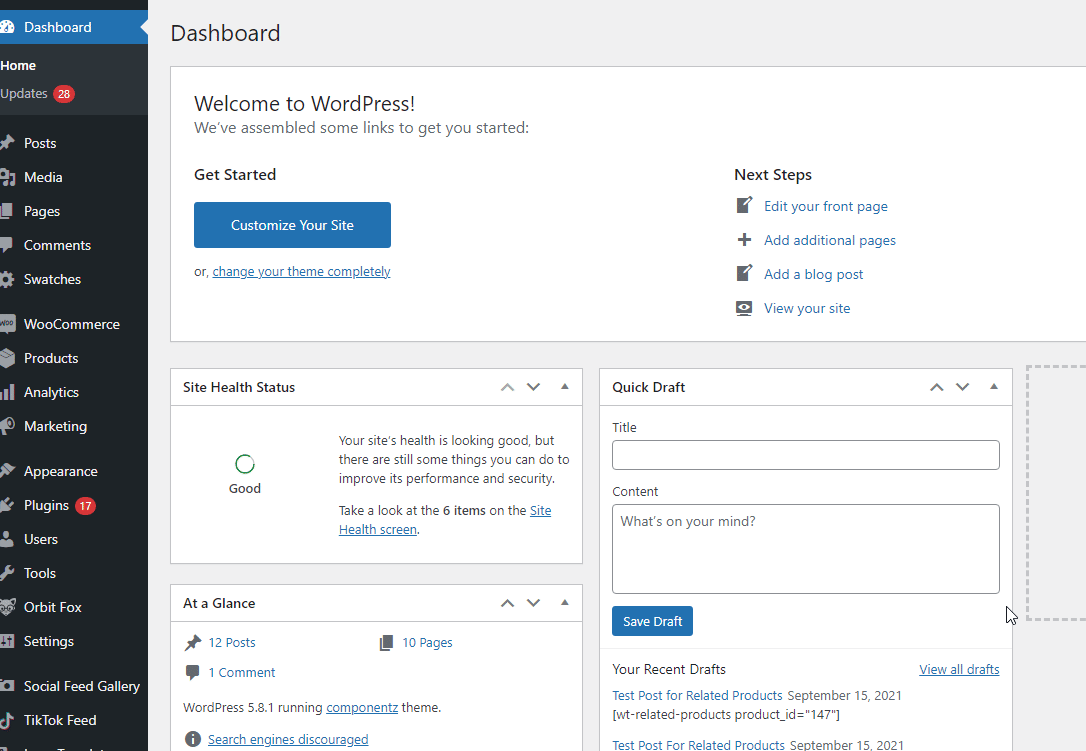Image resolution: width=1086 pixels, height=751 pixels.
Task: Click the Customize Your Site button
Action: pyautogui.click(x=292, y=225)
